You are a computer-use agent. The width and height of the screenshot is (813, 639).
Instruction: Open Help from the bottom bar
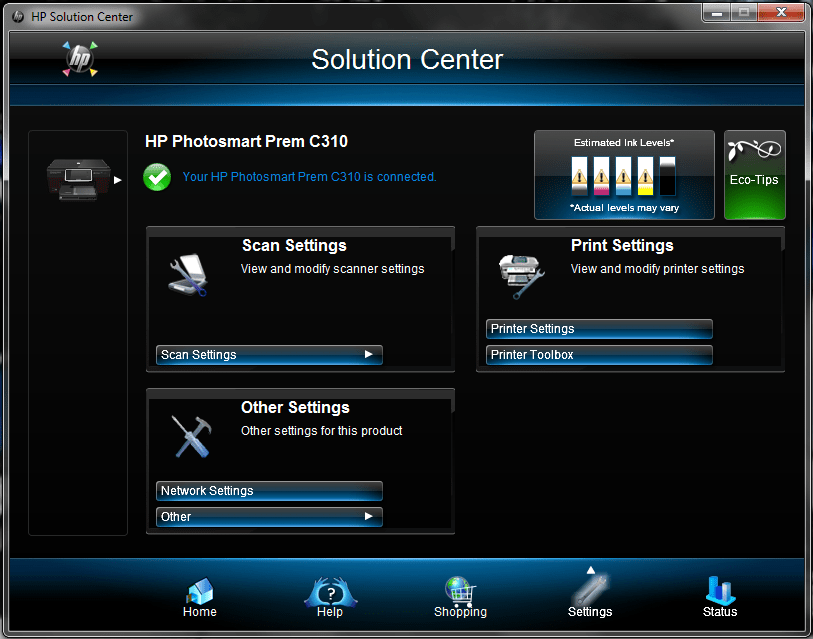coord(330,594)
